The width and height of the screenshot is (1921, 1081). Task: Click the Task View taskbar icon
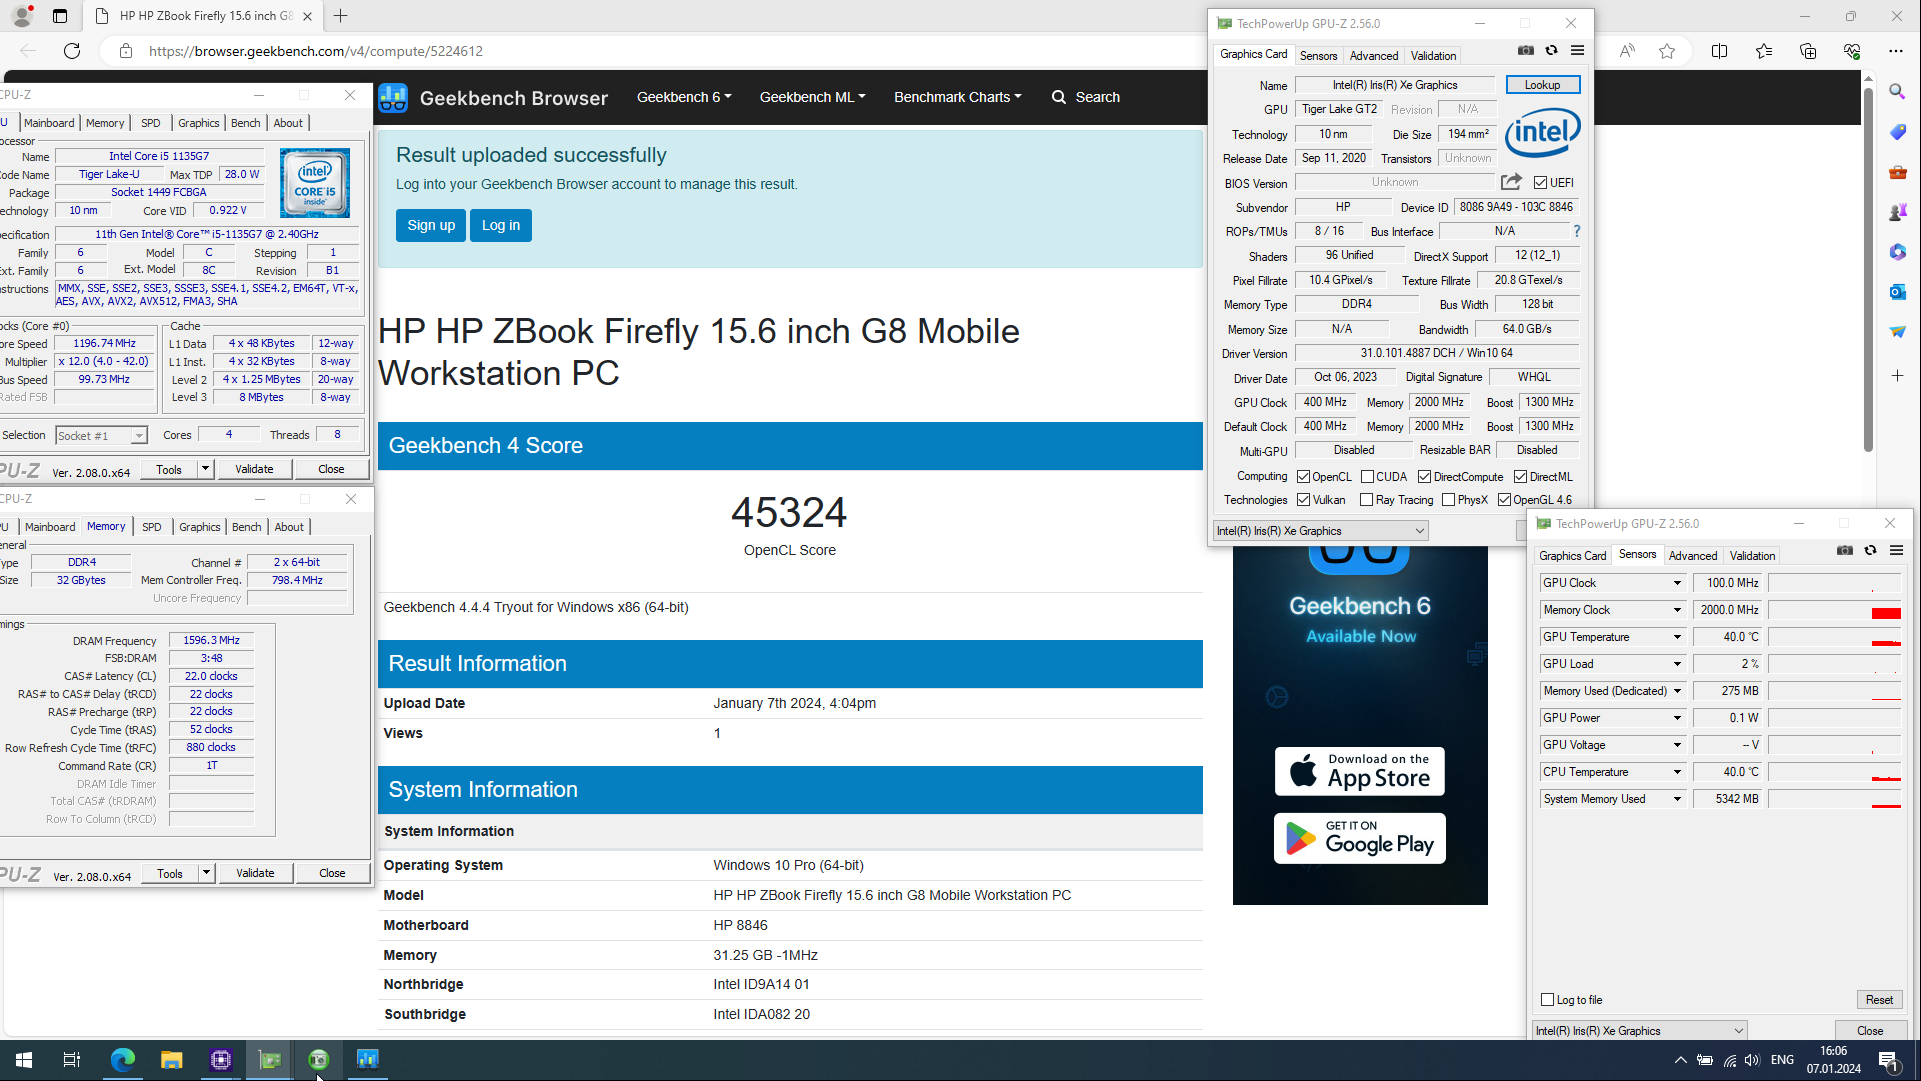72,1060
